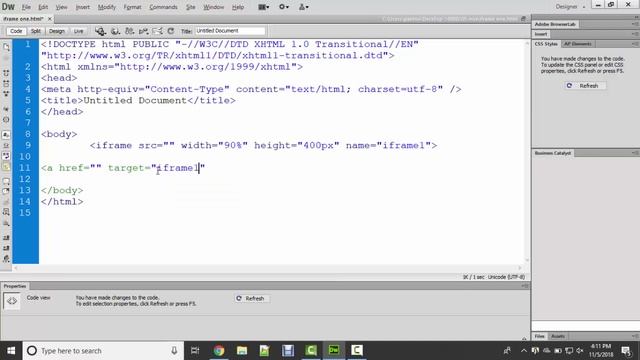Screen dimensions: 640x360
Task: Switch to Code view
Action: click(16, 31)
